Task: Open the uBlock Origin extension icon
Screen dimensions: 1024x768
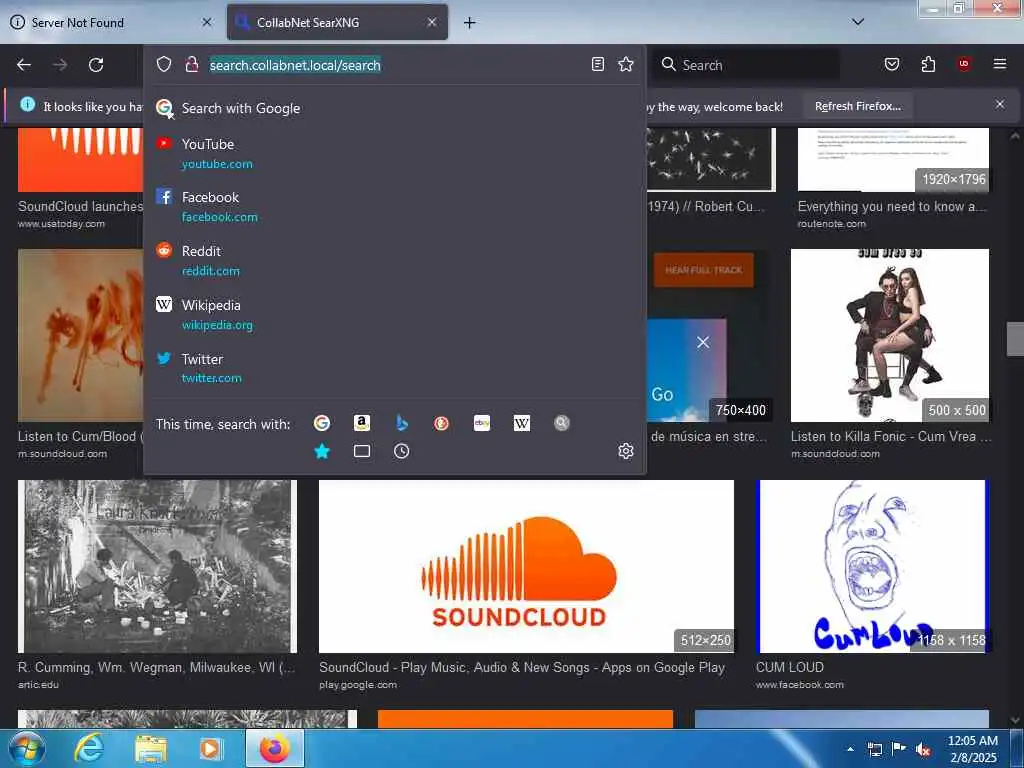Action: tap(964, 64)
